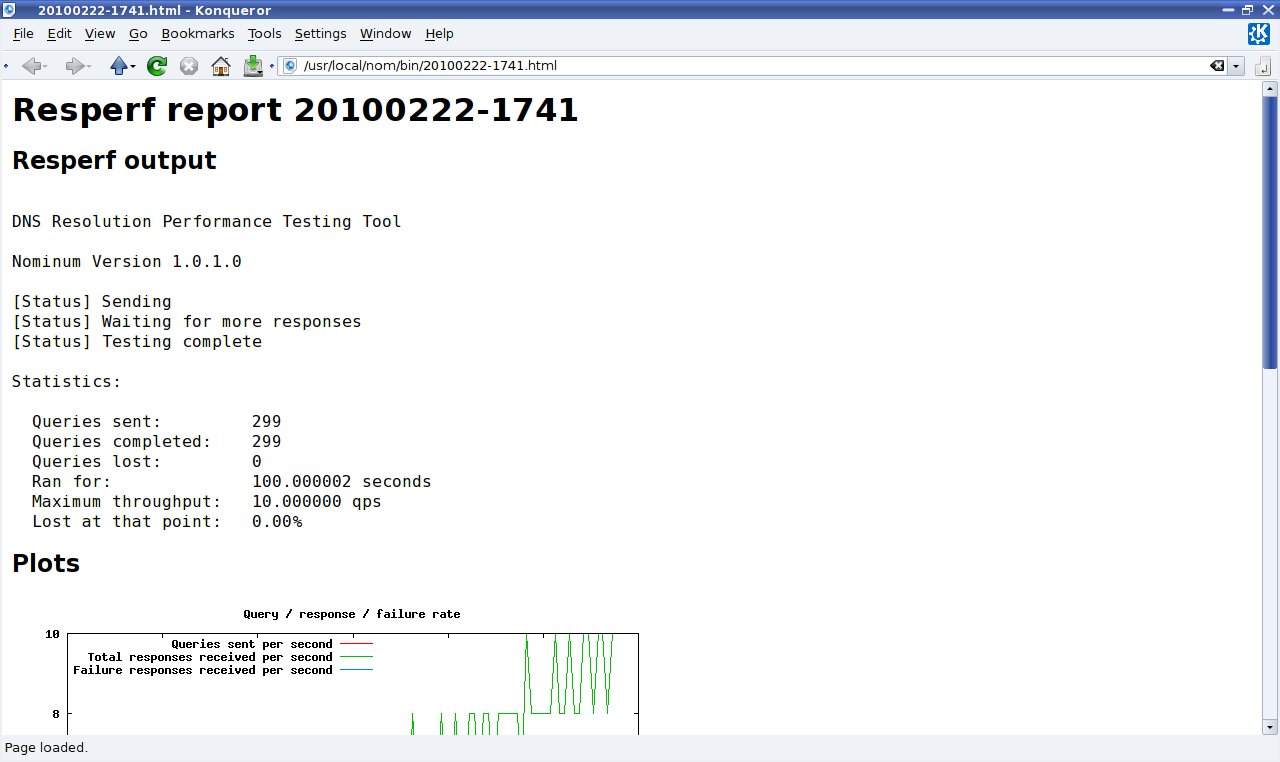The image size is (1280, 762).
Task: Open the Up button dropdown arrow
Action: coord(133,66)
